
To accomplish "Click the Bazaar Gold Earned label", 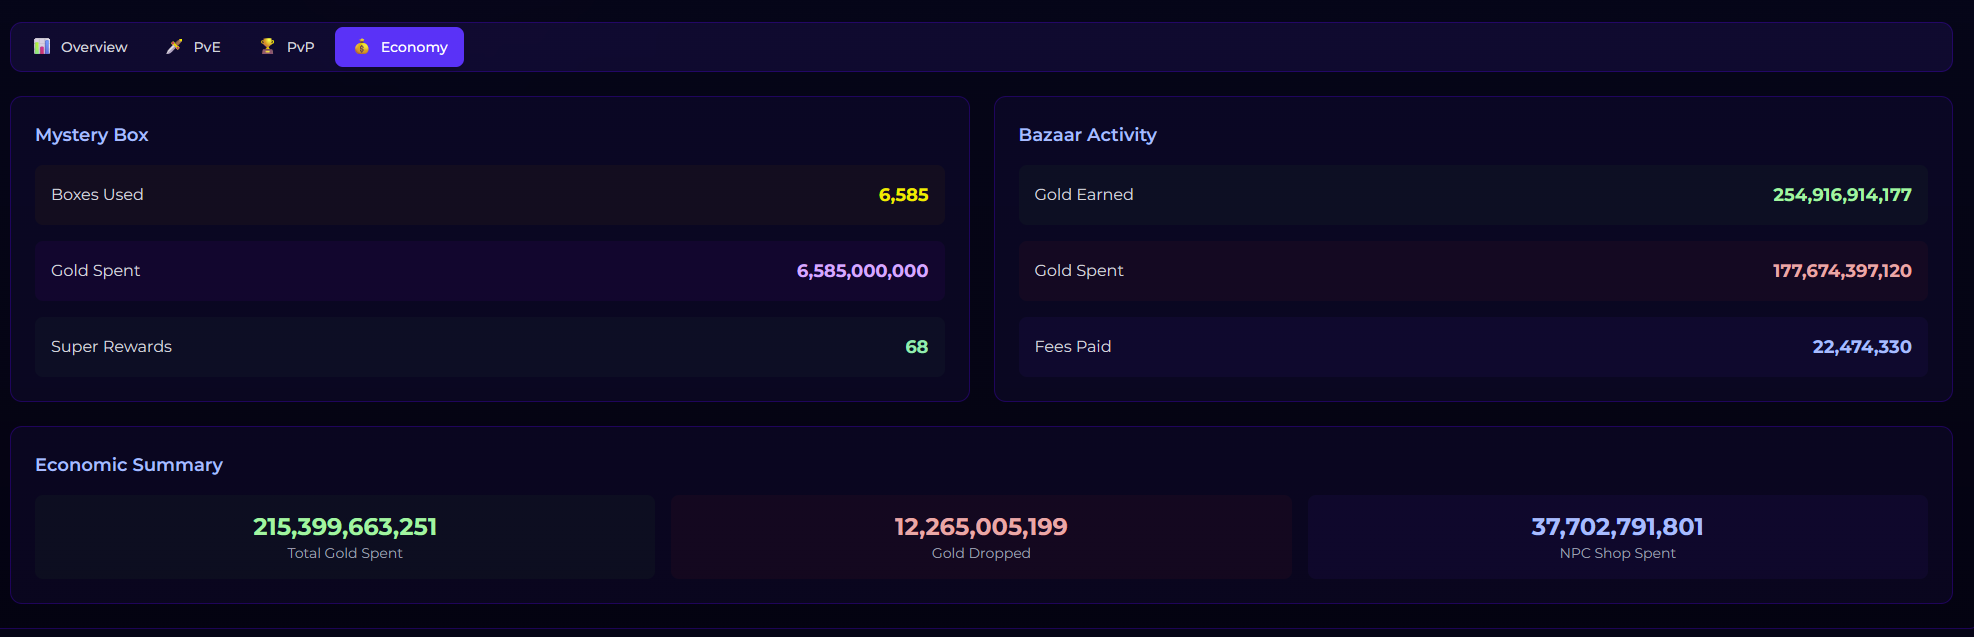I will (x=1083, y=195).
